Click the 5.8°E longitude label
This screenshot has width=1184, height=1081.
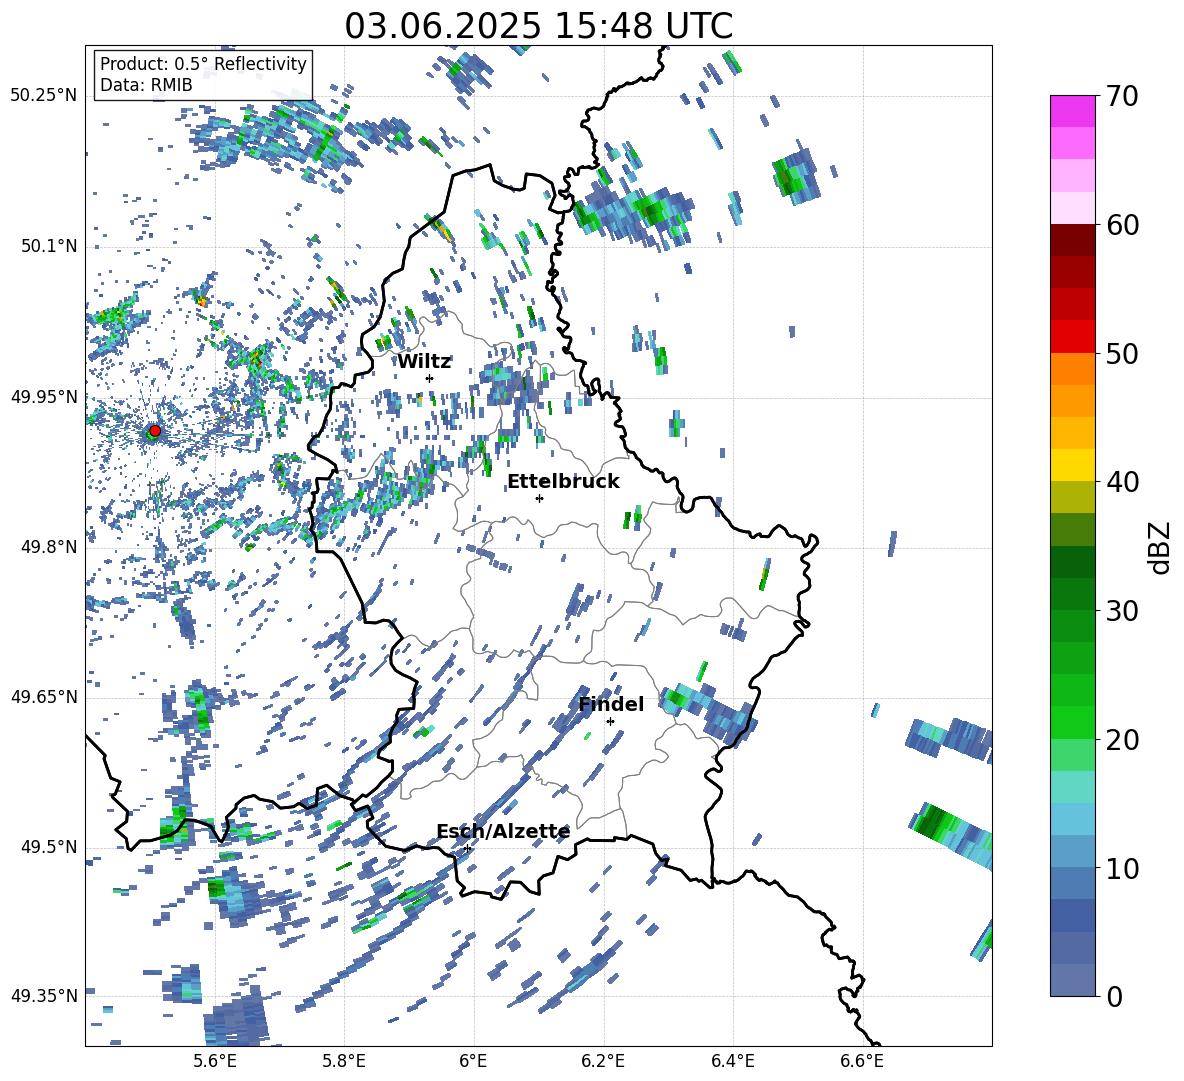point(344,1062)
